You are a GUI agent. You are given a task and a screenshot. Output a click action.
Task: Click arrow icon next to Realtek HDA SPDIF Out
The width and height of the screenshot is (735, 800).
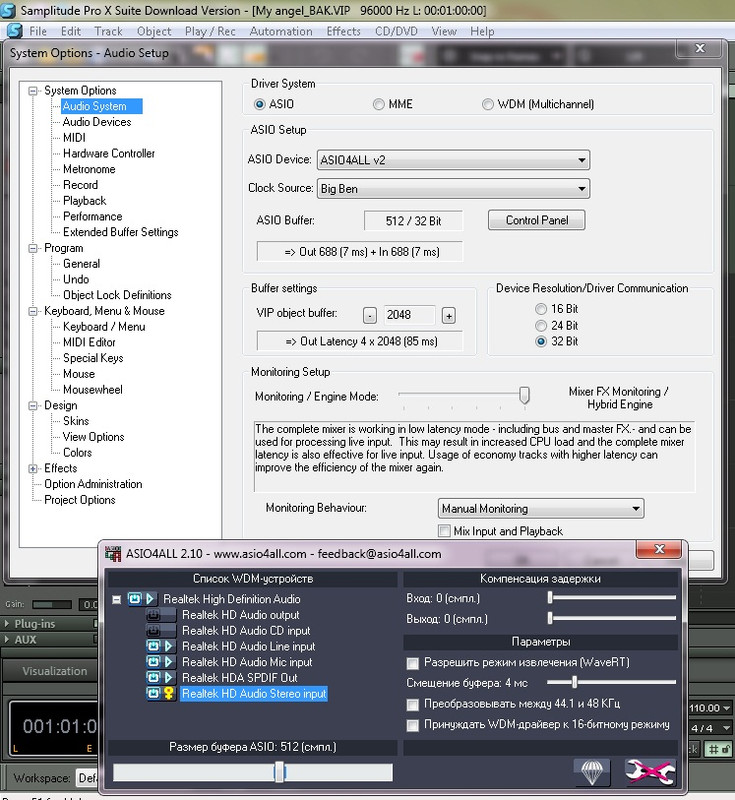coord(169,678)
